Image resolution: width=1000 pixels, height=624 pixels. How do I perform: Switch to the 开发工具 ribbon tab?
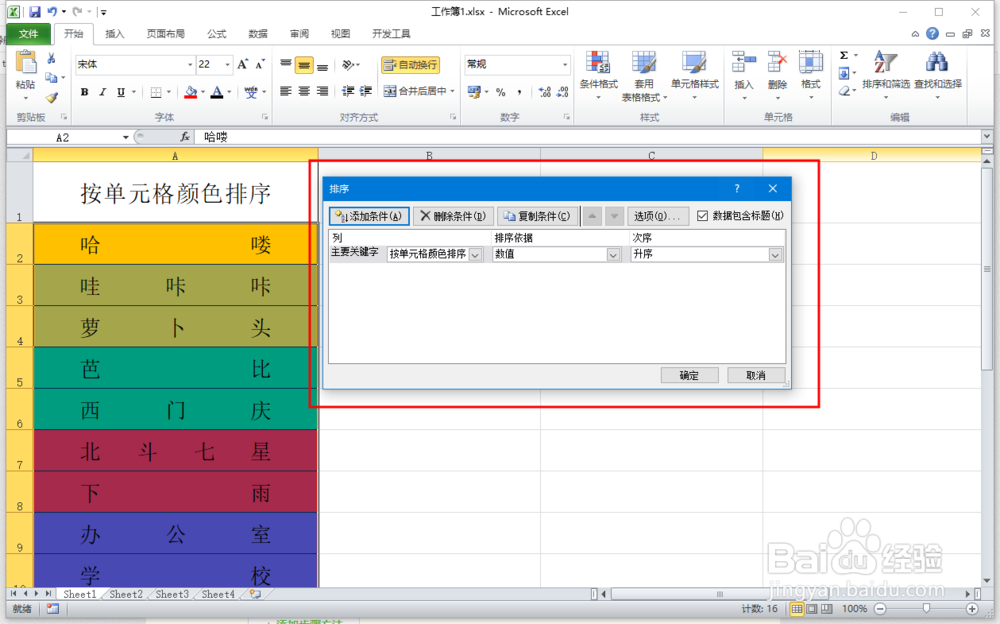click(x=391, y=34)
